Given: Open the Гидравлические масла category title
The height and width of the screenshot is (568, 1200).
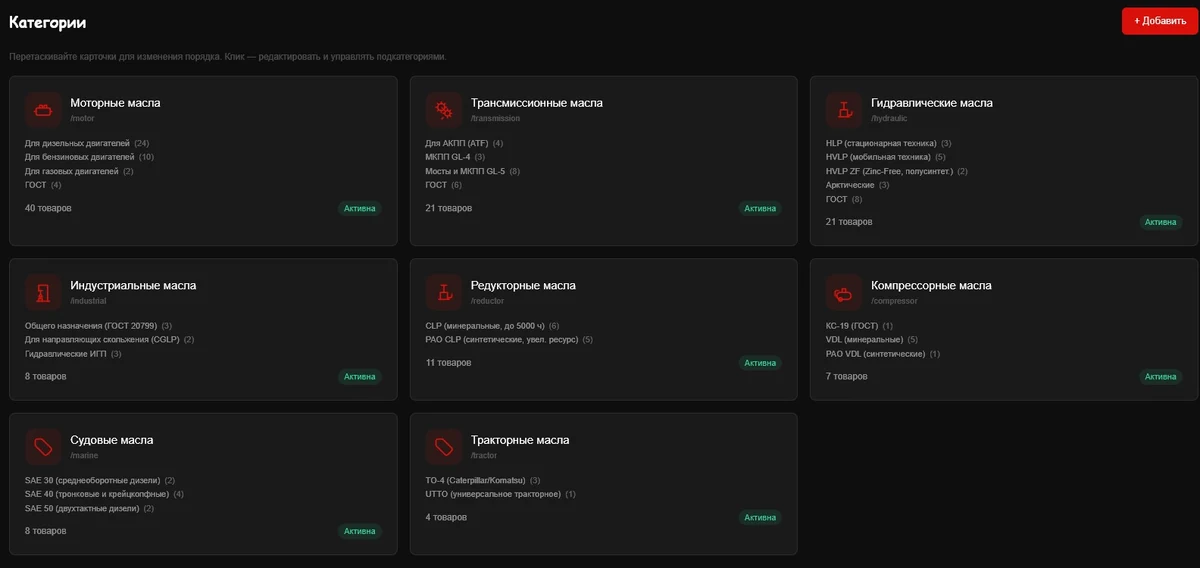Looking at the screenshot, I should (932, 103).
